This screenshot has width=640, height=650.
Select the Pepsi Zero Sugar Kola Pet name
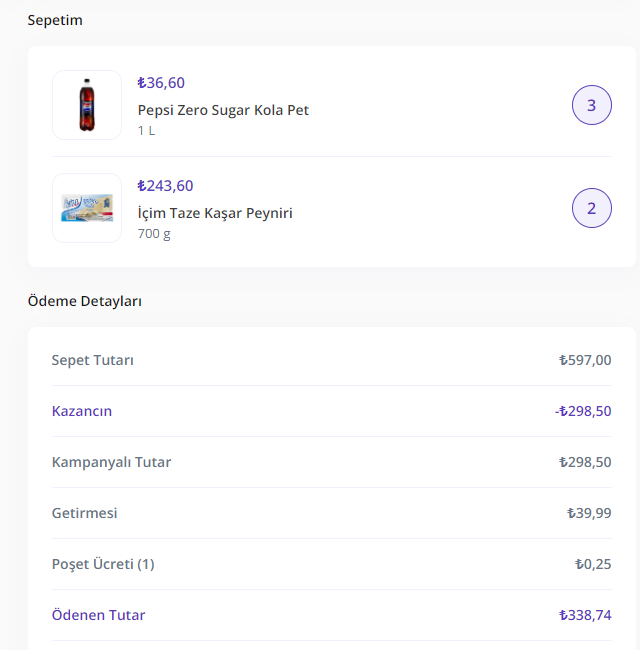point(223,110)
